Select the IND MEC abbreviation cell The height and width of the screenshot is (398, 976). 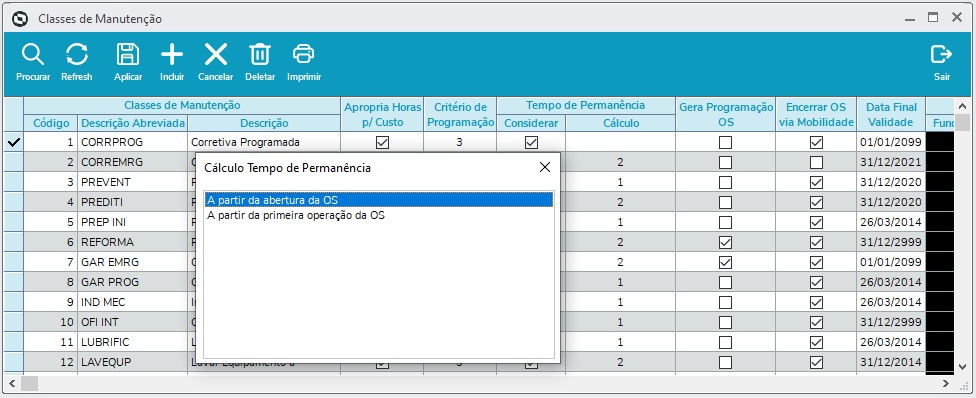tap(133, 302)
